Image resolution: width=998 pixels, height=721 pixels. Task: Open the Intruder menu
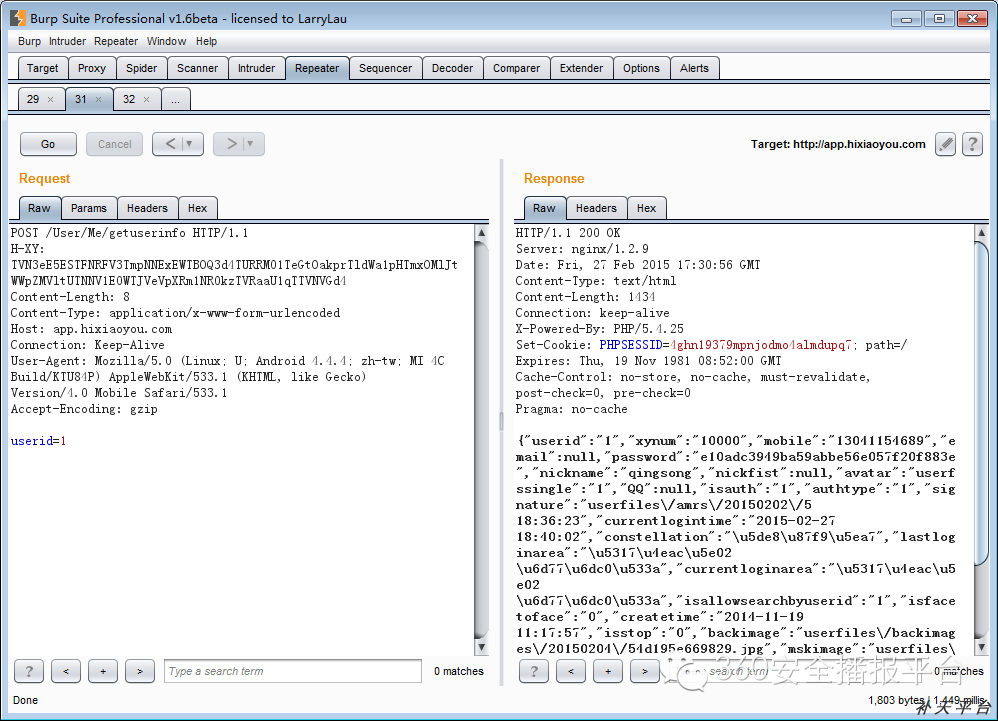point(67,41)
